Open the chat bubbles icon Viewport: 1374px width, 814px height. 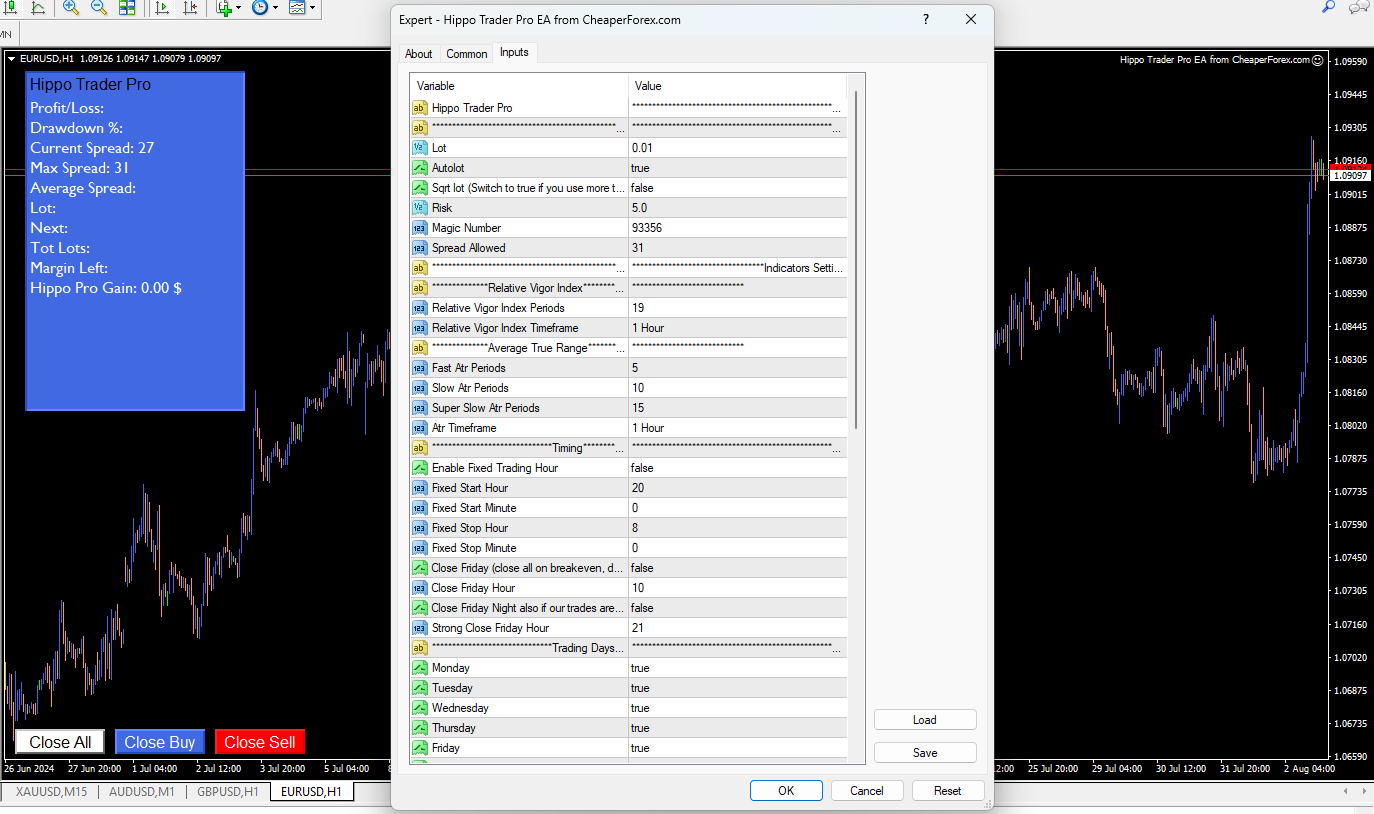click(1359, 7)
